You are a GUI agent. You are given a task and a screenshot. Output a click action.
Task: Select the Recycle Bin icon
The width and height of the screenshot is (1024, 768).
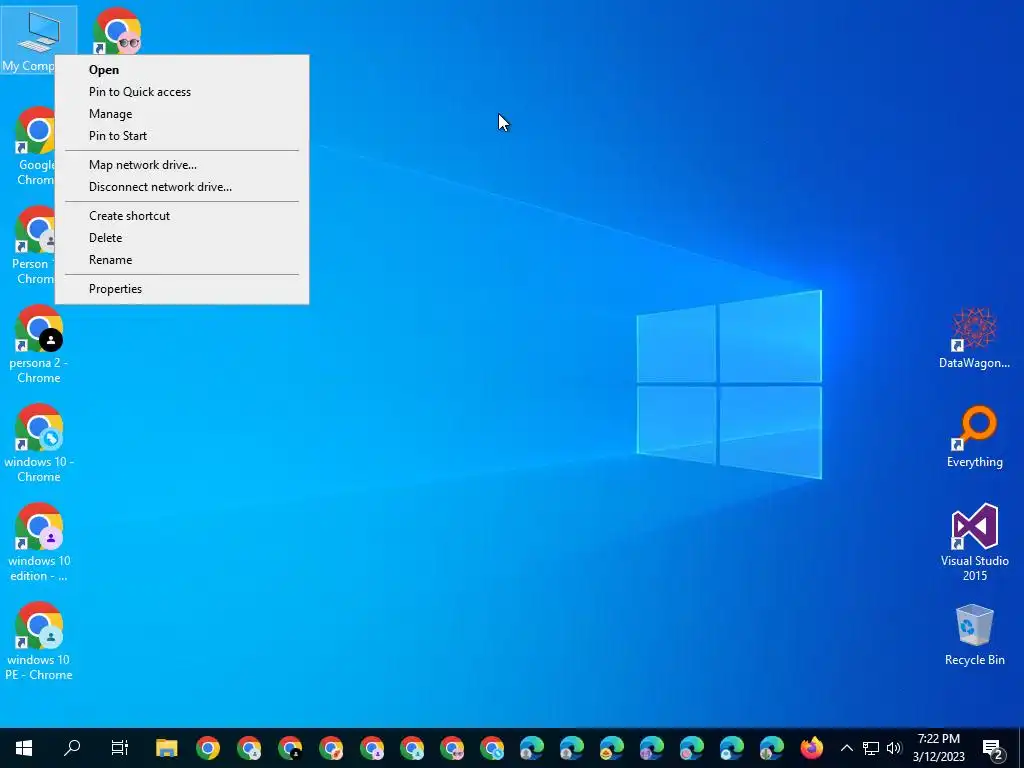tap(974, 635)
